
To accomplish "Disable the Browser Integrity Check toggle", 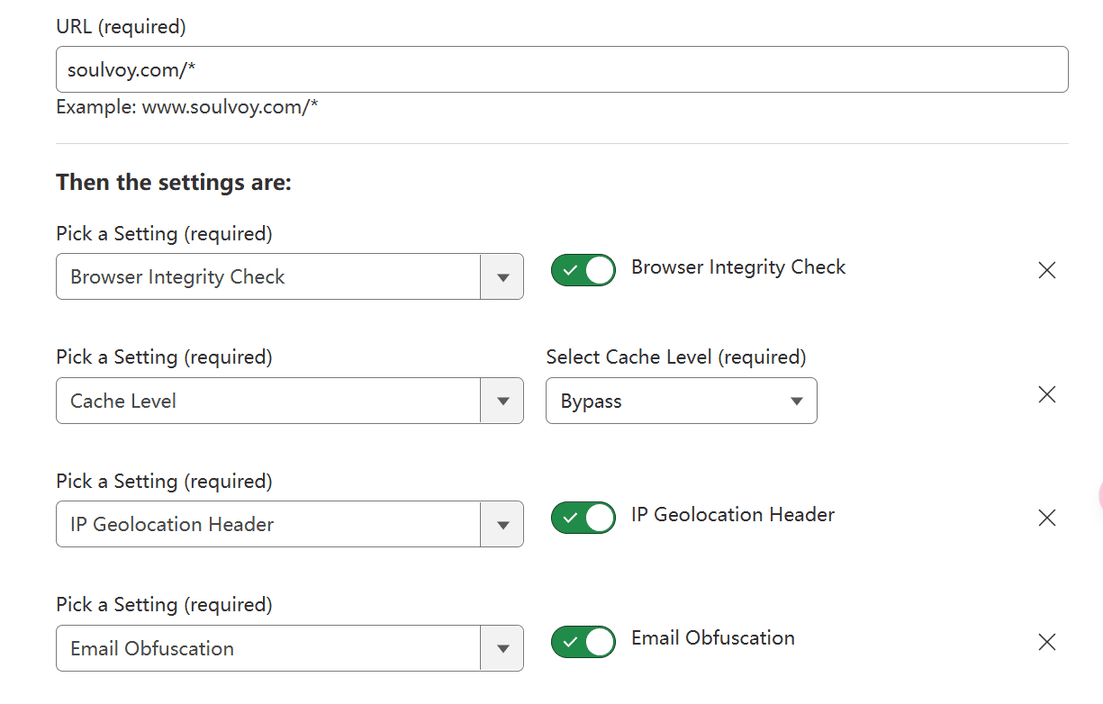I will click(x=583, y=270).
